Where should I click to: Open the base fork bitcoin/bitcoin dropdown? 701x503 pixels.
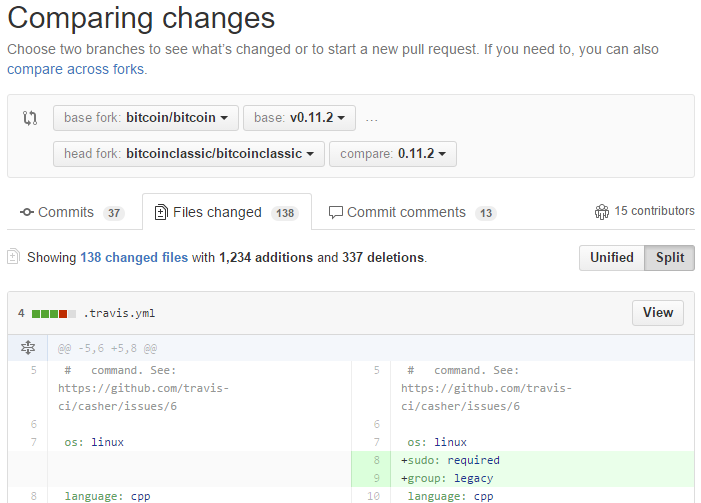pyautogui.click(x=146, y=118)
